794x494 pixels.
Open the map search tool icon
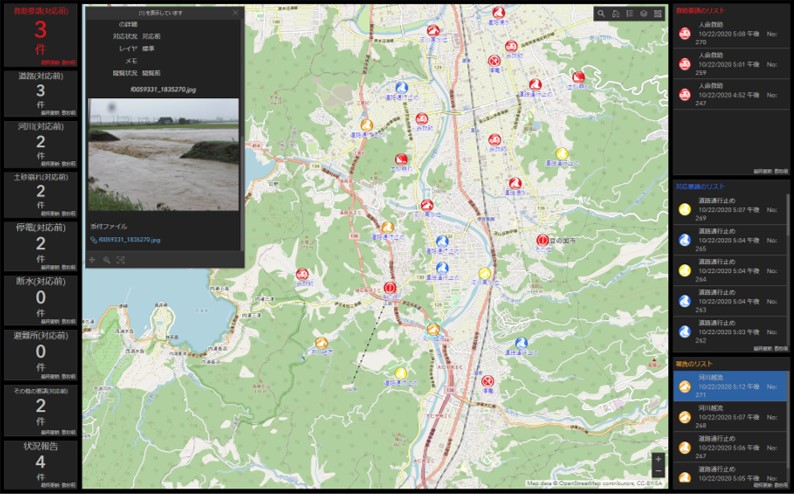pos(600,14)
